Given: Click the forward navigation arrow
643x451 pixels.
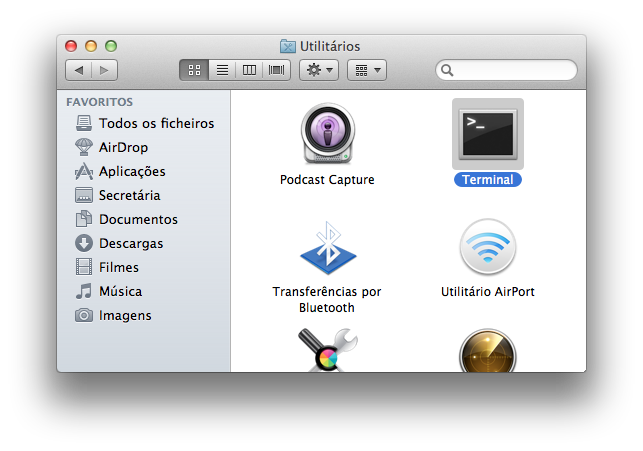Looking at the screenshot, I should click(104, 70).
